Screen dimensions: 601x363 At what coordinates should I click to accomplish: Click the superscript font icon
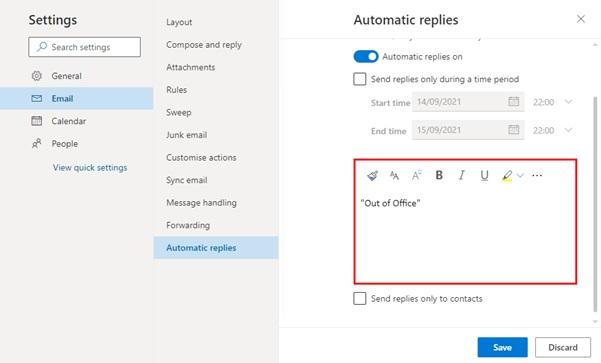(x=417, y=176)
